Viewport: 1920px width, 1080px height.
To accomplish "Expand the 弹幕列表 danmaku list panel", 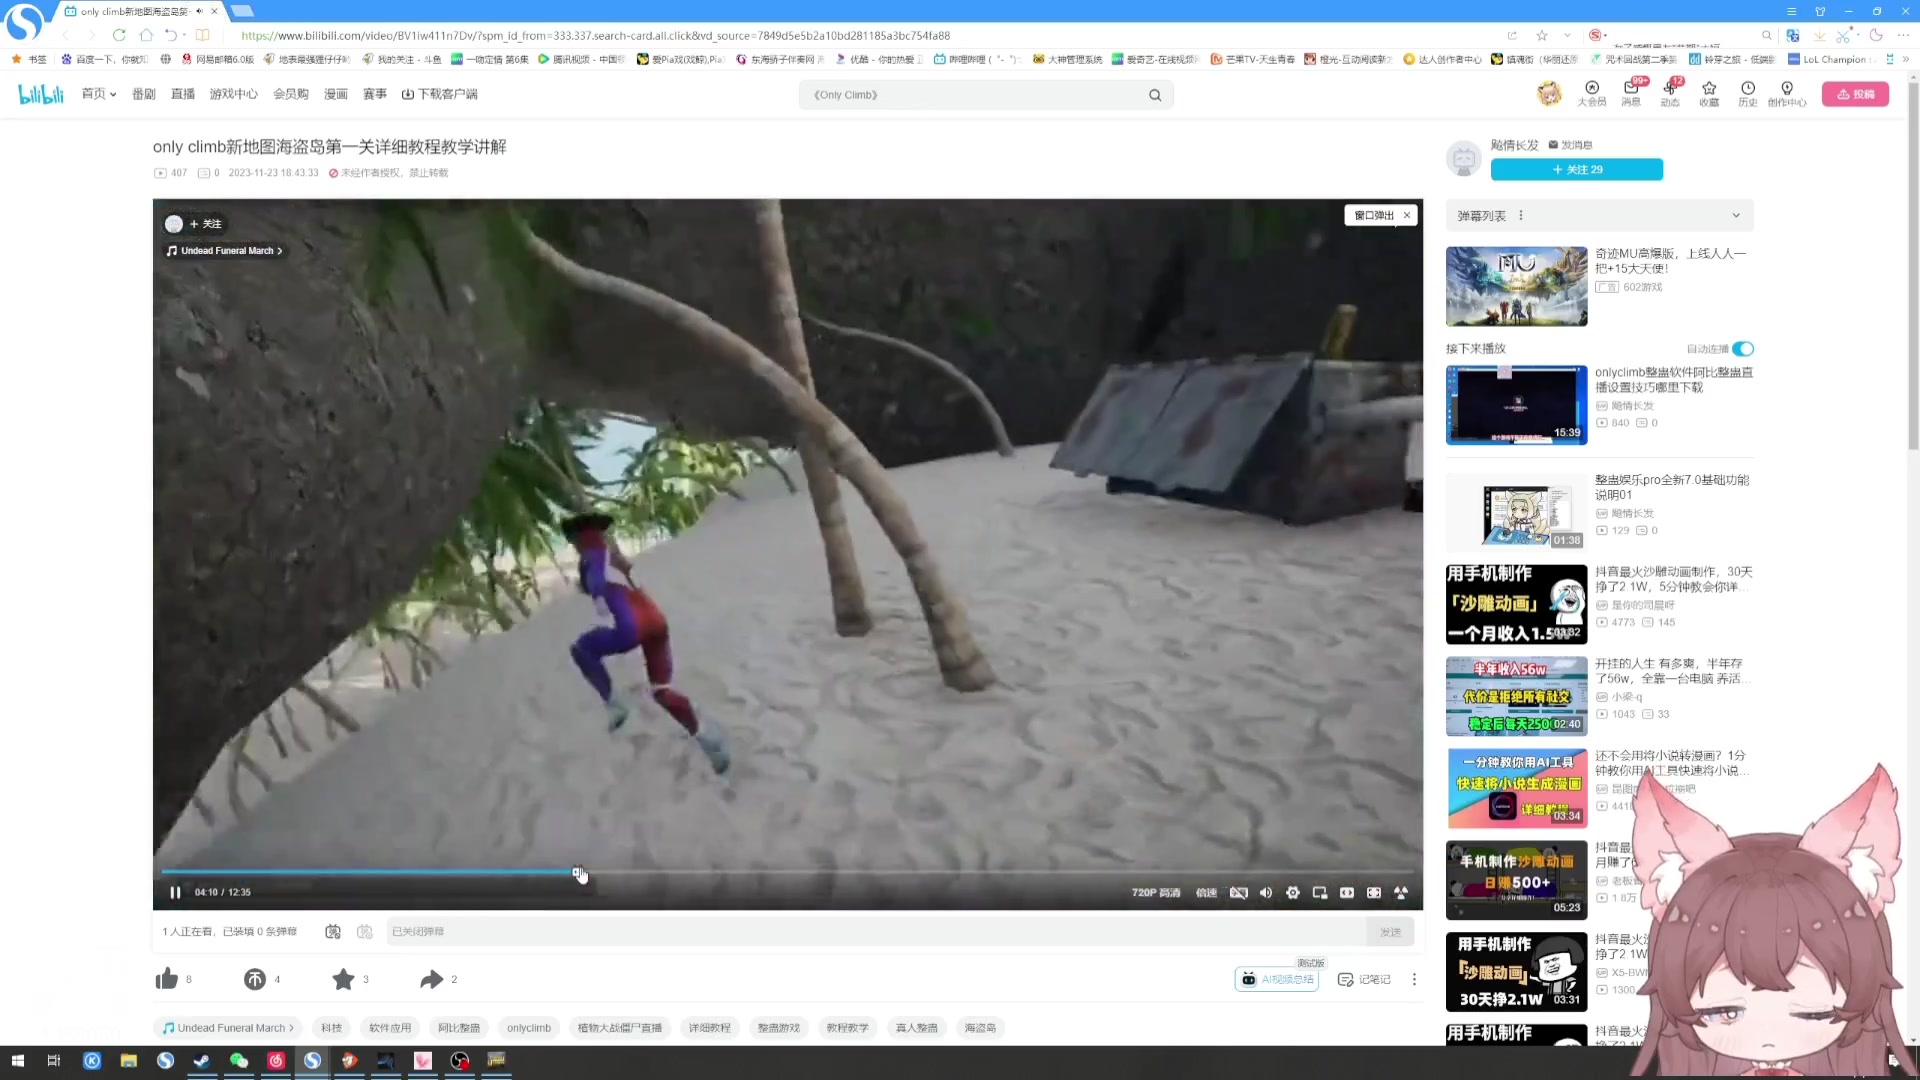I will pos(1736,215).
